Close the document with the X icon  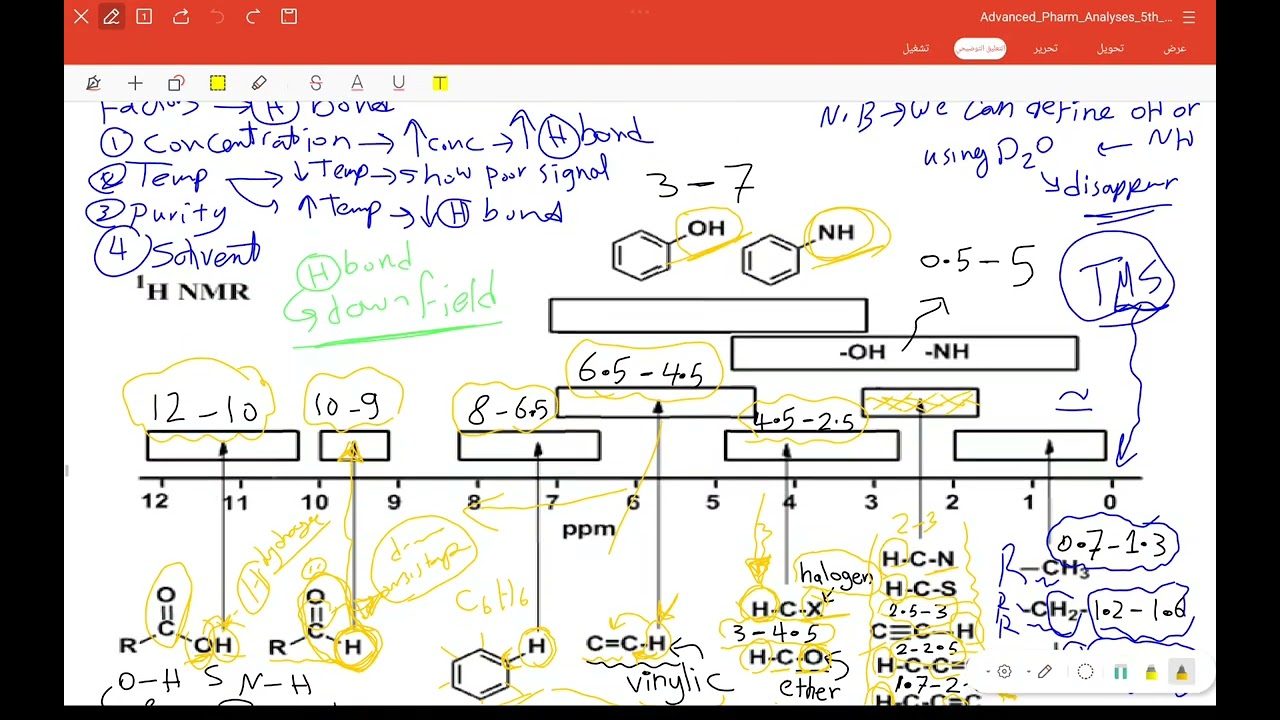[x=81, y=17]
